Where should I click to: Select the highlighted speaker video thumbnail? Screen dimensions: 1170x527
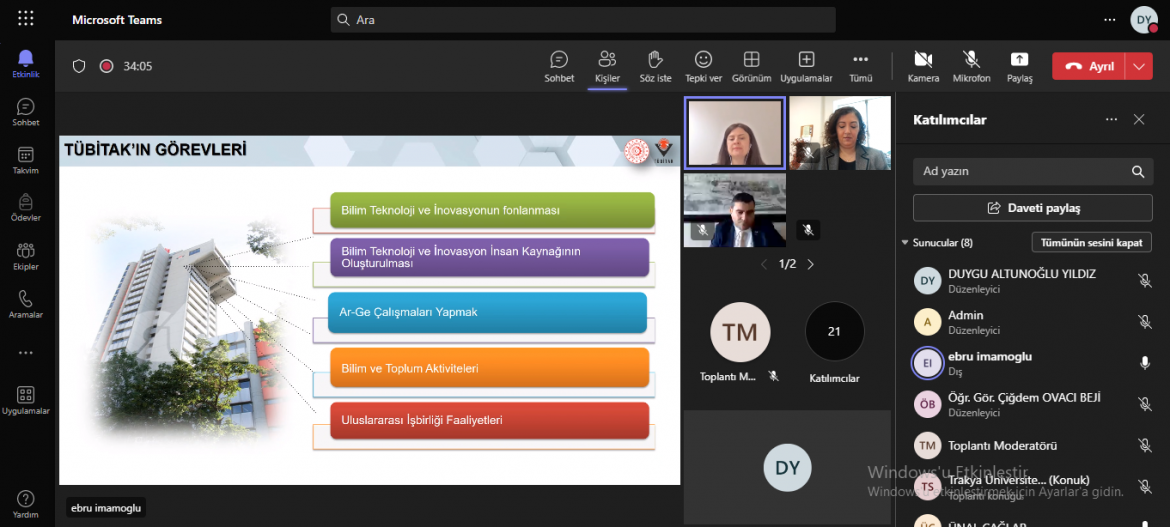coord(735,134)
